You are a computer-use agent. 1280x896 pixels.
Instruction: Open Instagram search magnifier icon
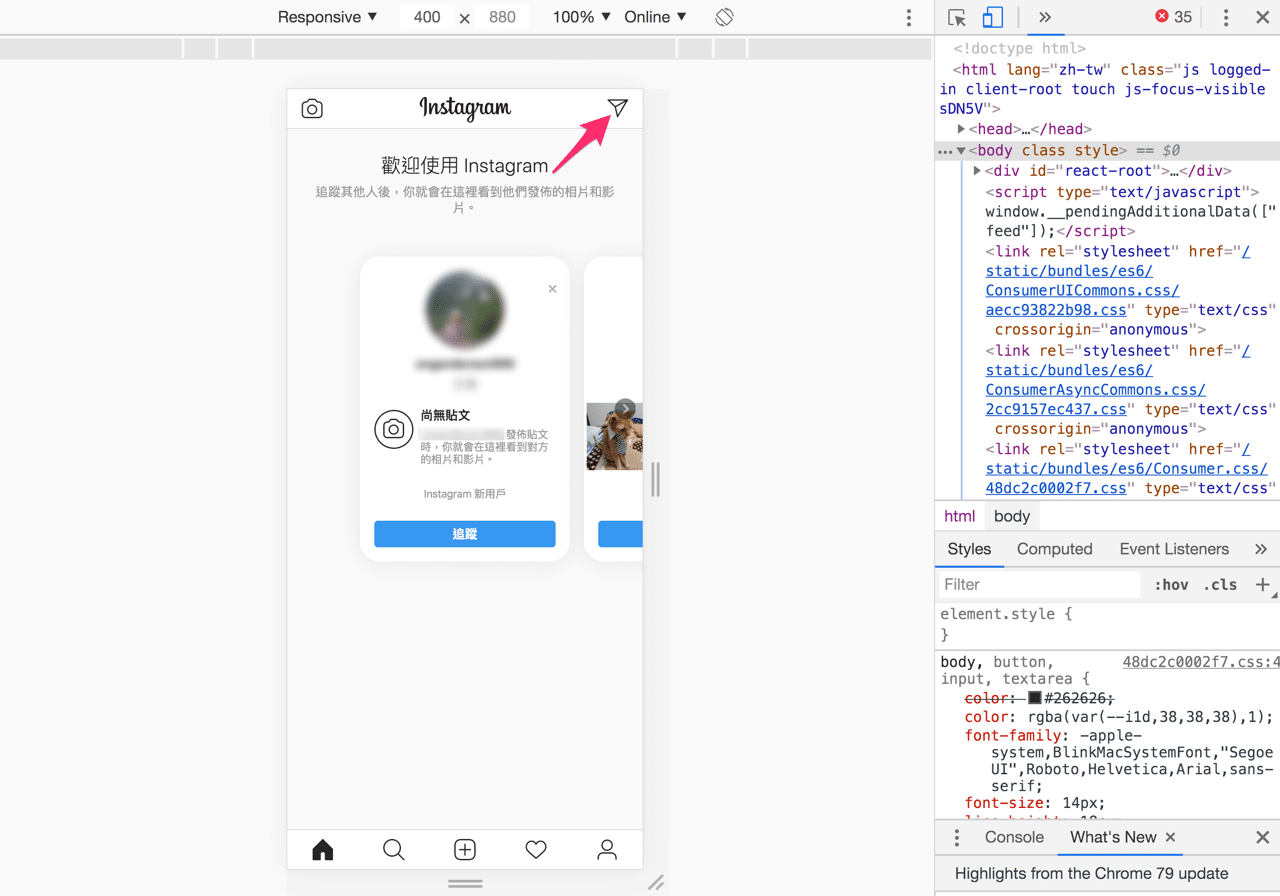click(x=394, y=850)
